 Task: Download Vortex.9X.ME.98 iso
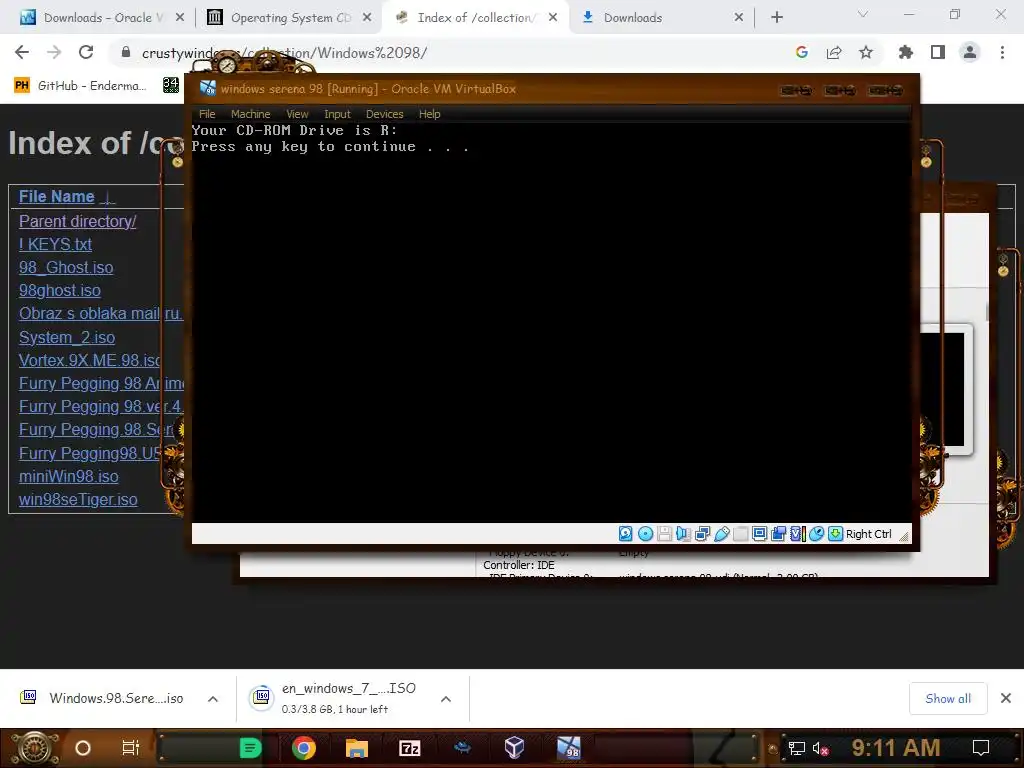pos(90,360)
